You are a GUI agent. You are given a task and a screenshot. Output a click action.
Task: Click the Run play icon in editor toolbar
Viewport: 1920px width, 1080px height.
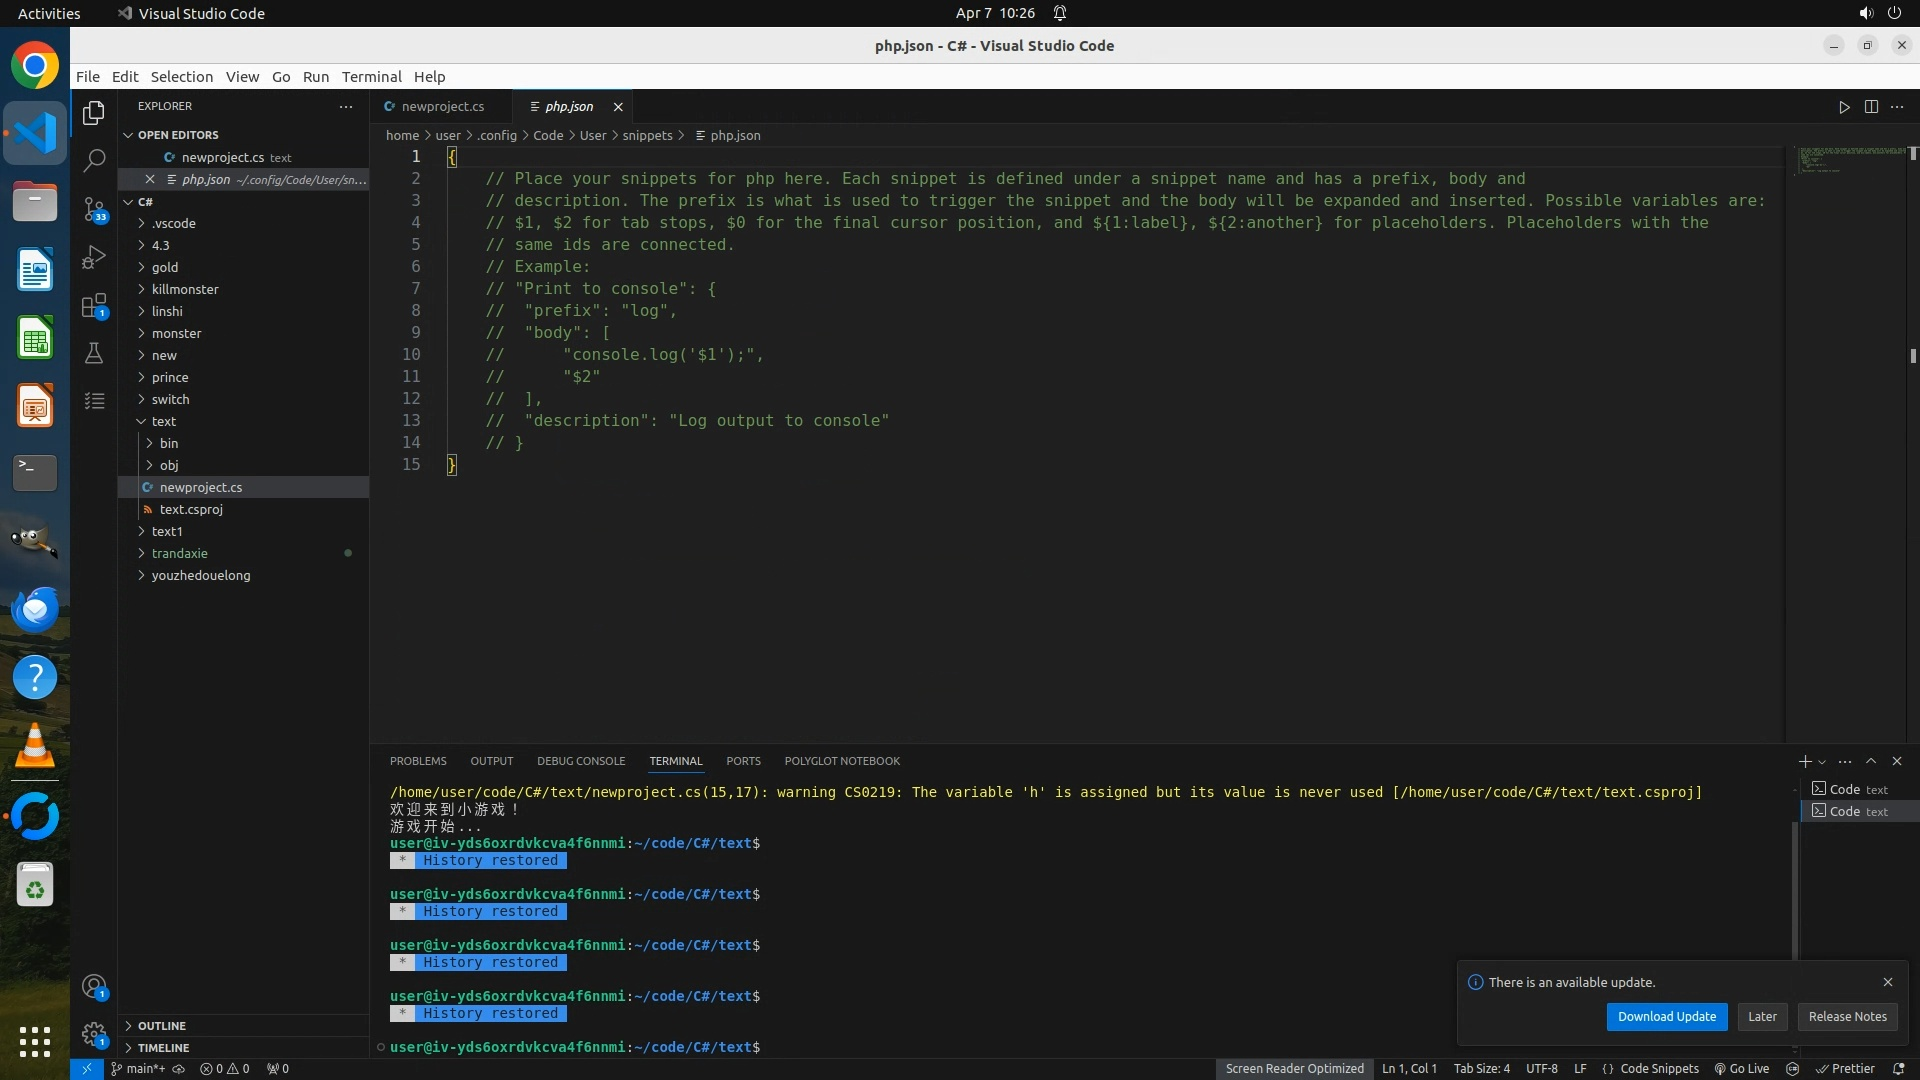(1844, 107)
